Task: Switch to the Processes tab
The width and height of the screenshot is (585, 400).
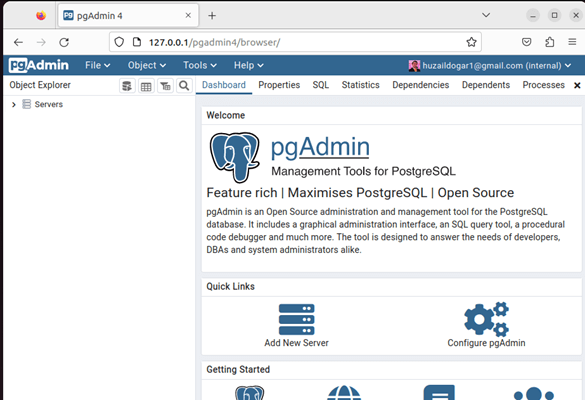Action: 543,85
